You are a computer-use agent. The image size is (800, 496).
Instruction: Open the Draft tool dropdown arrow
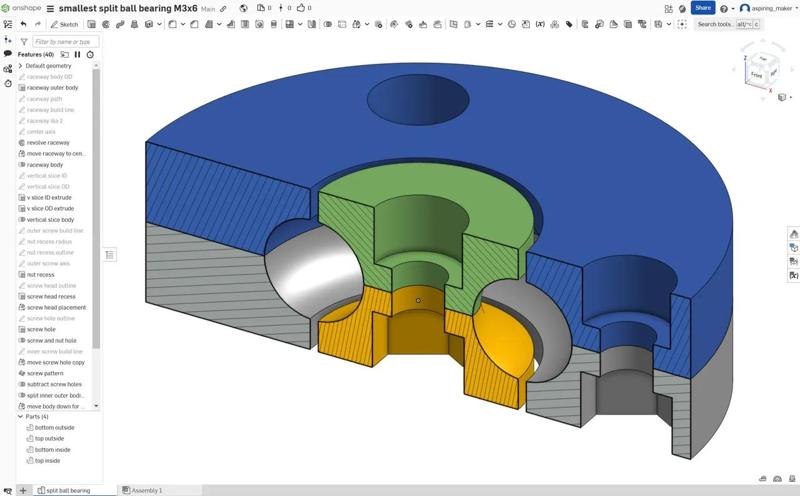coord(219,24)
